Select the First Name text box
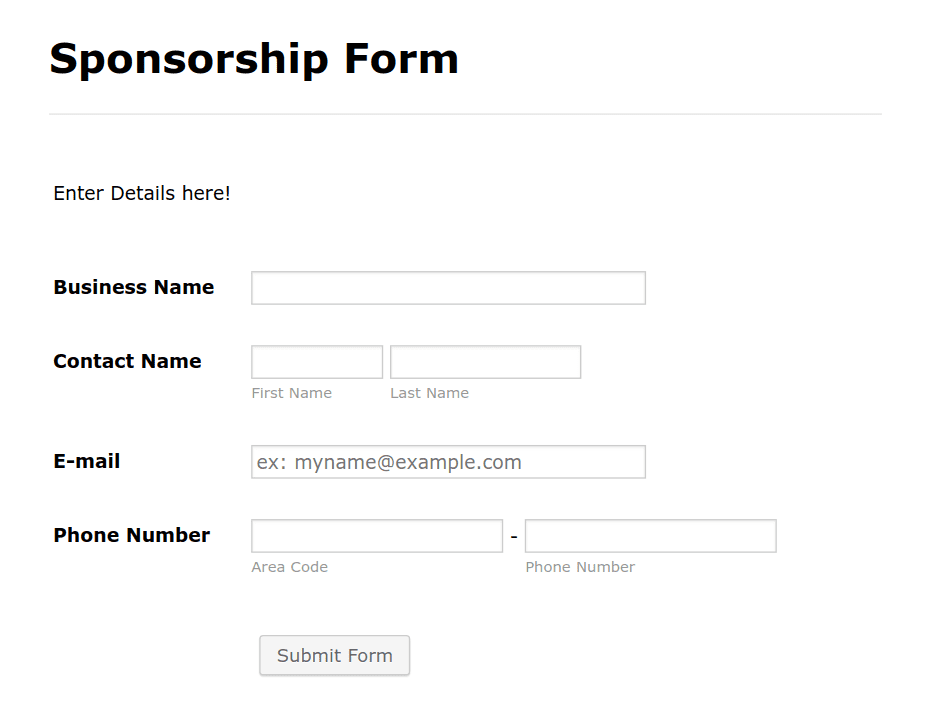This screenshot has width=930, height=708. (316, 361)
